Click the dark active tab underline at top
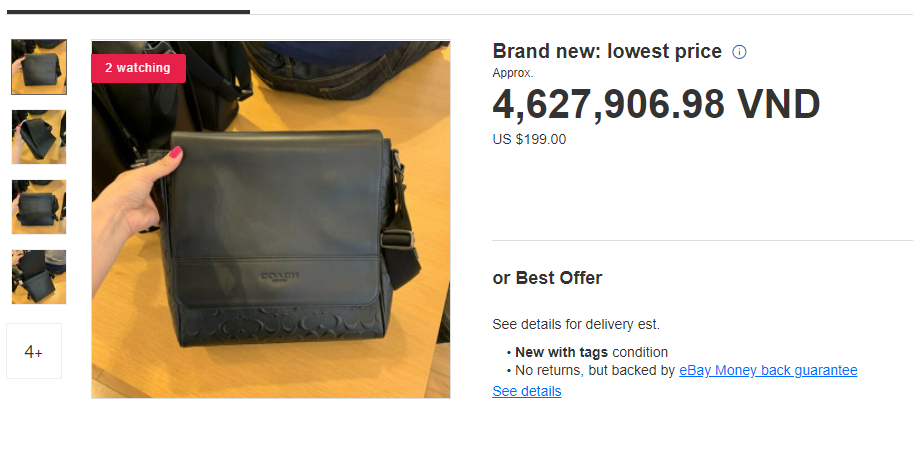This screenshot has width=913, height=450. 128,11
